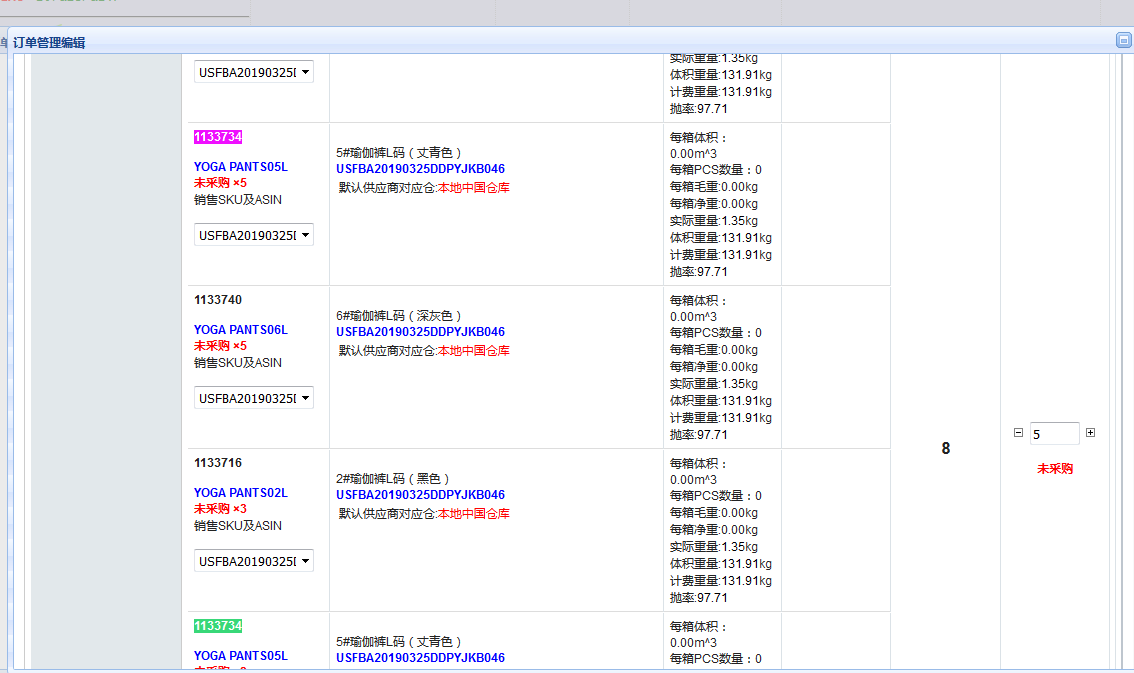
Task: Open the YOGA PANTS02L link
Action: click(x=241, y=493)
